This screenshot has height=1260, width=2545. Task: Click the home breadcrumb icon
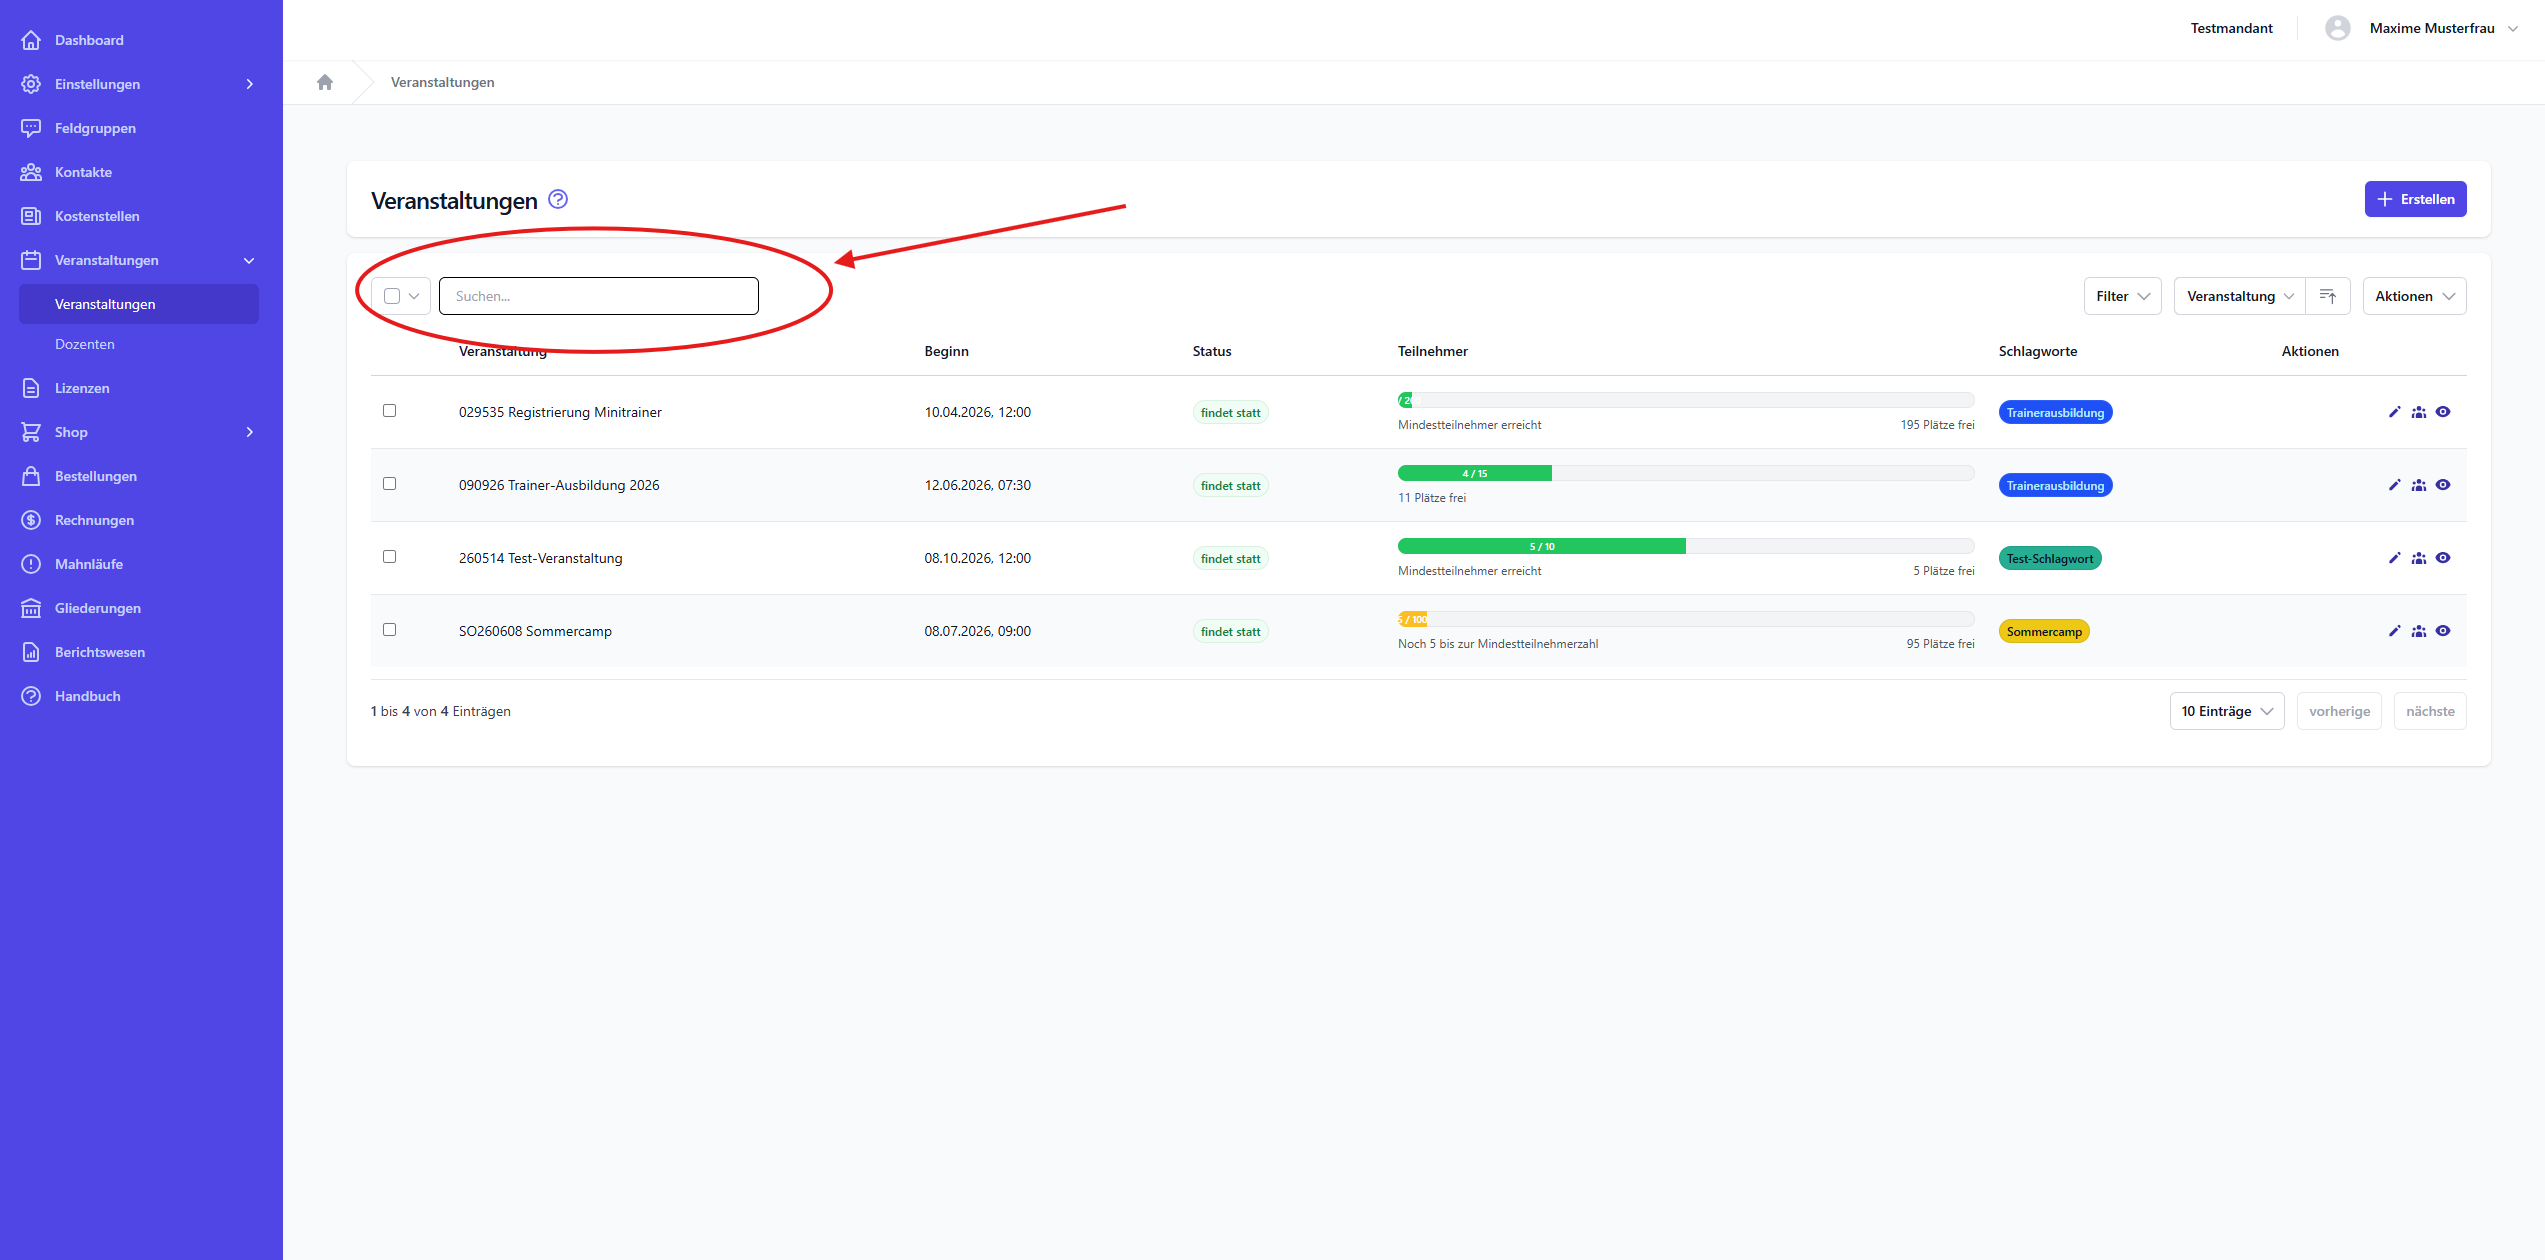point(325,83)
